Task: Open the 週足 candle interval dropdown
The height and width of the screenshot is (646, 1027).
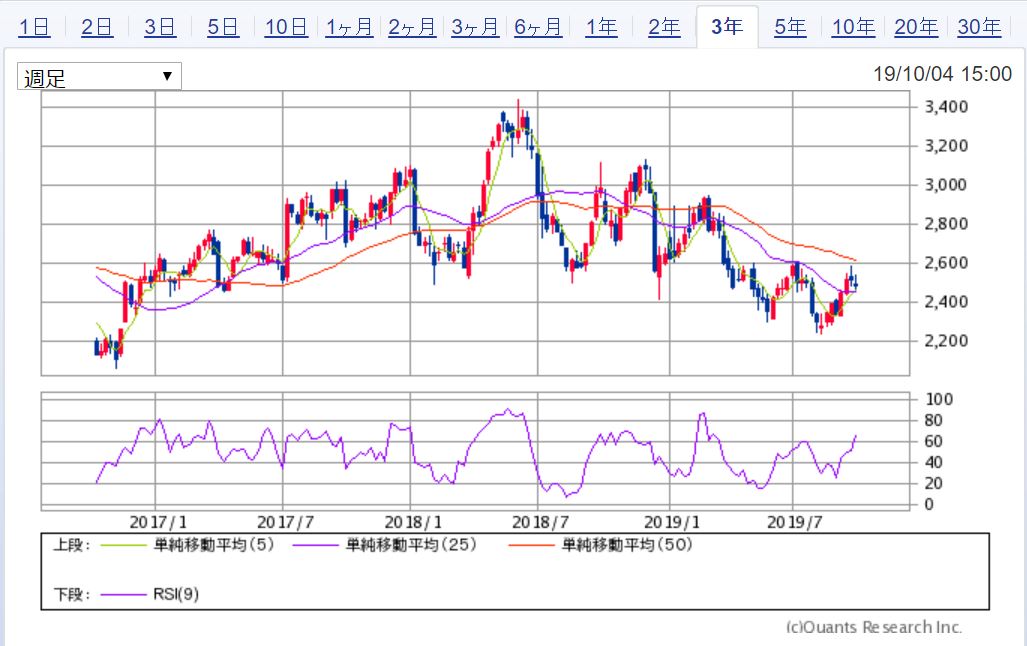Action: pyautogui.click(x=99, y=77)
